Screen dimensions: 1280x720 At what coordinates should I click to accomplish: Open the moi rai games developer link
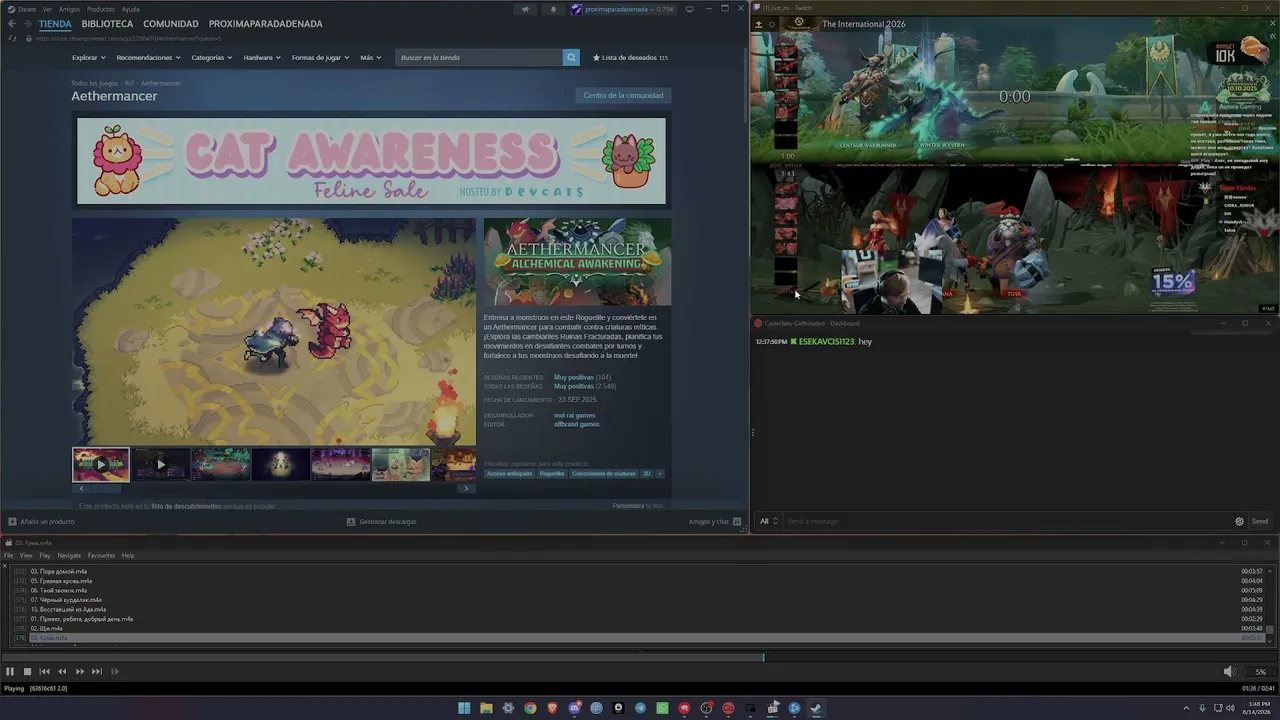point(575,415)
